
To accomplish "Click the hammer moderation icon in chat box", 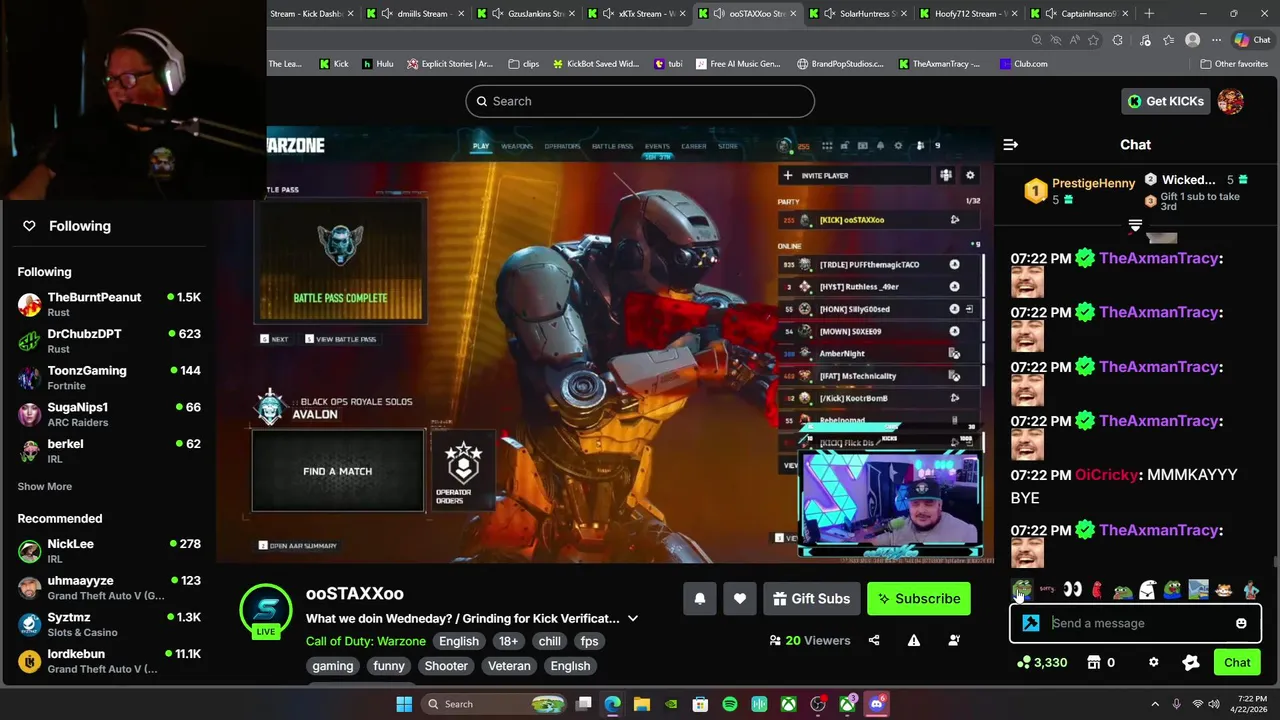I will pos(1031,623).
